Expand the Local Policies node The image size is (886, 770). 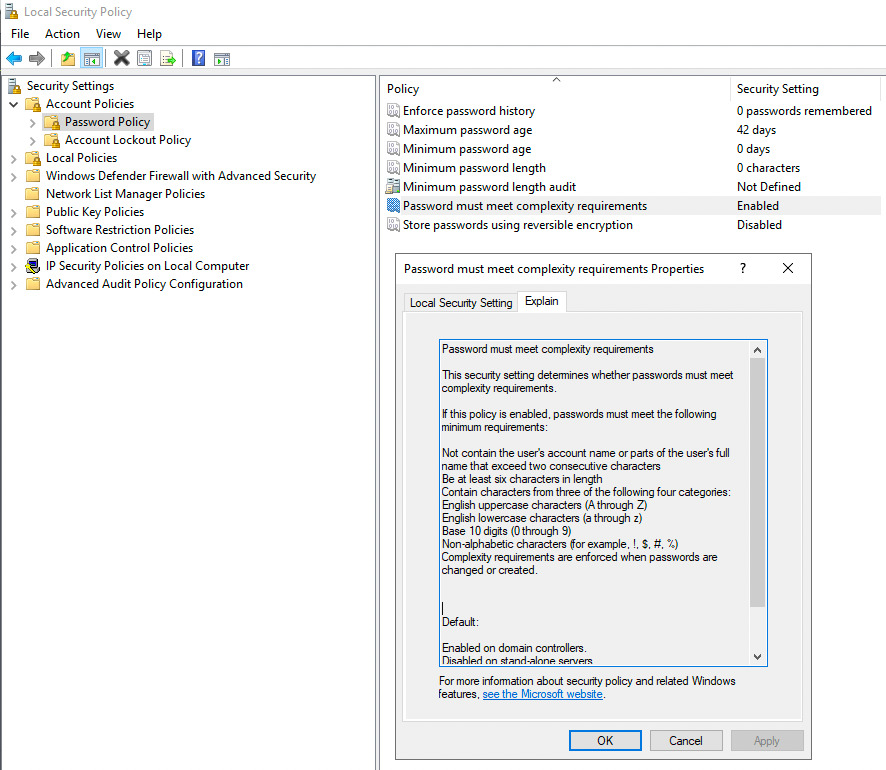[14, 157]
